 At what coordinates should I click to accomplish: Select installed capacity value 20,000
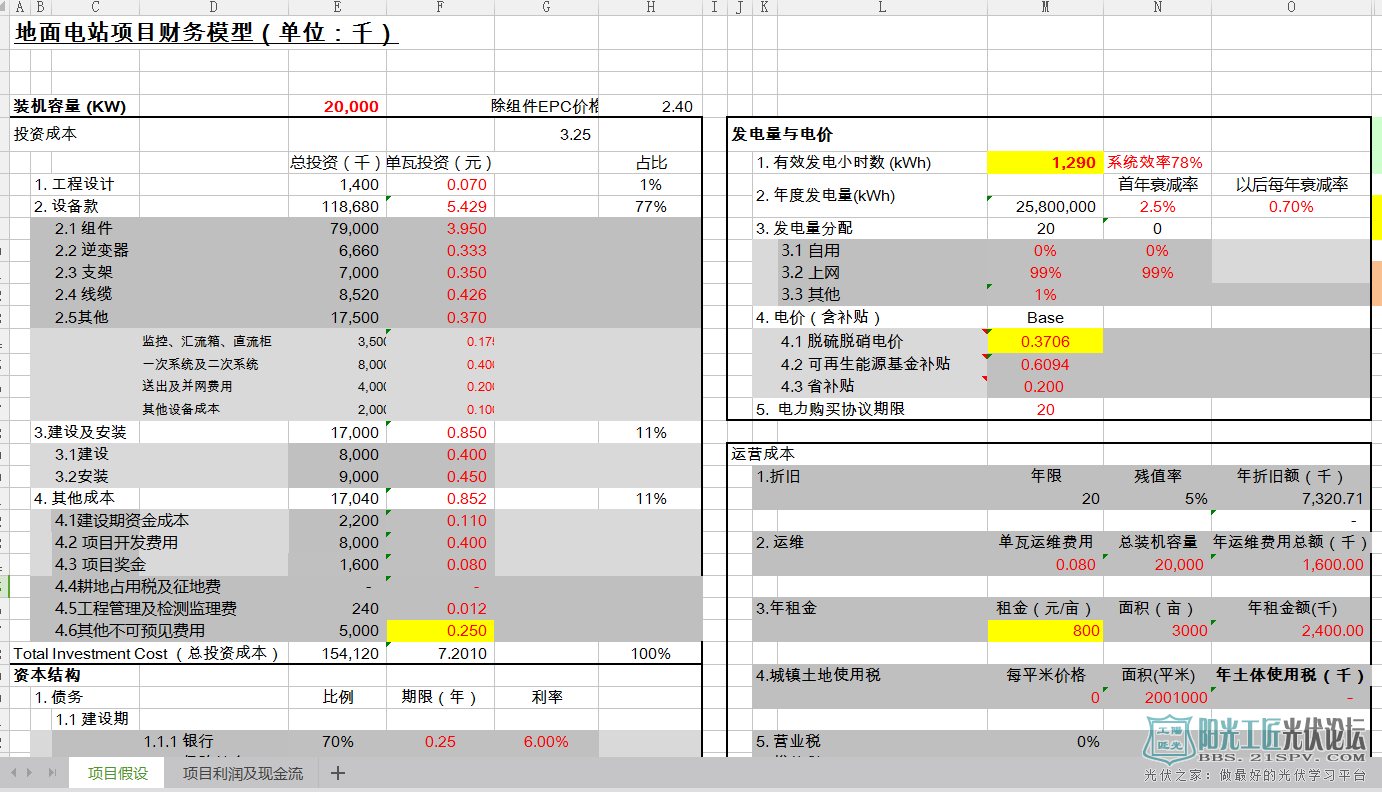(x=351, y=107)
